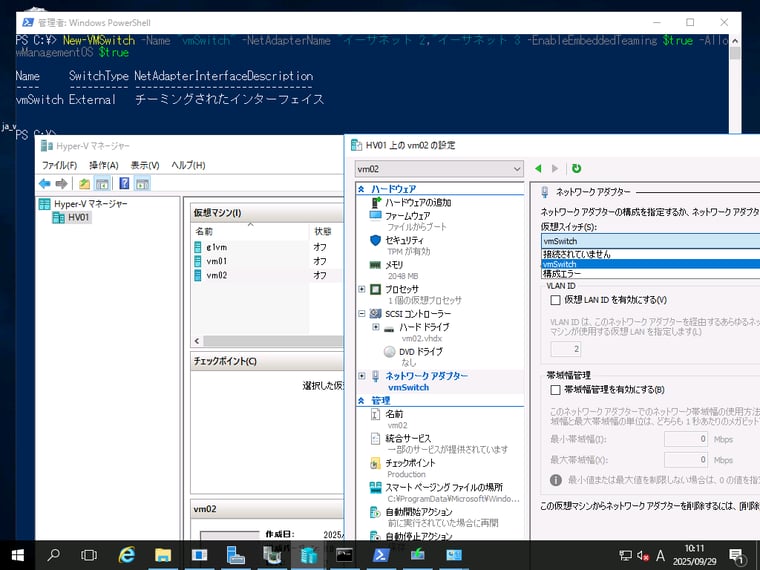Open File Explorer from taskbar
Viewport: 760px width, 570px height.
pos(162,555)
